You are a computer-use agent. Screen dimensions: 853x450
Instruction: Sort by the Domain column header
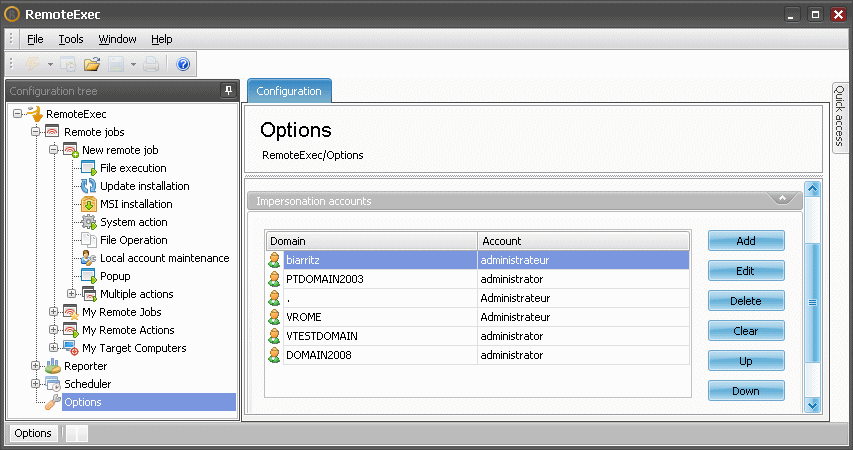[x=372, y=241]
